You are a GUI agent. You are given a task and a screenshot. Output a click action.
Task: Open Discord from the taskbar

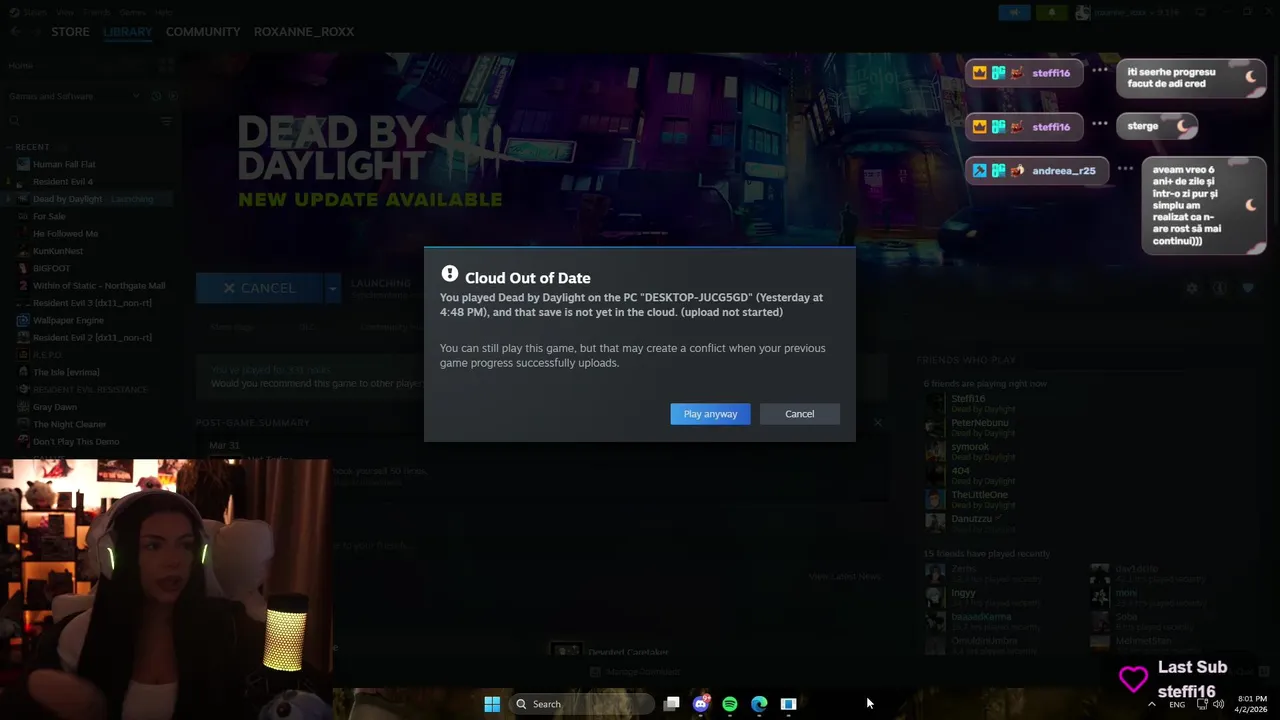click(701, 704)
